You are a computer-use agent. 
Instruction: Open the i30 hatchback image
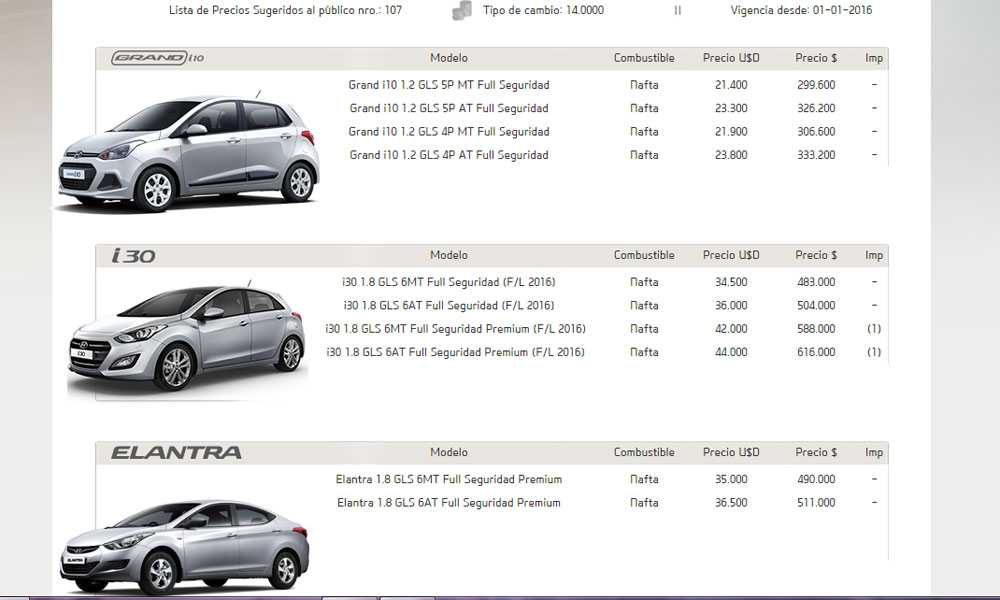[x=185, y=330]
